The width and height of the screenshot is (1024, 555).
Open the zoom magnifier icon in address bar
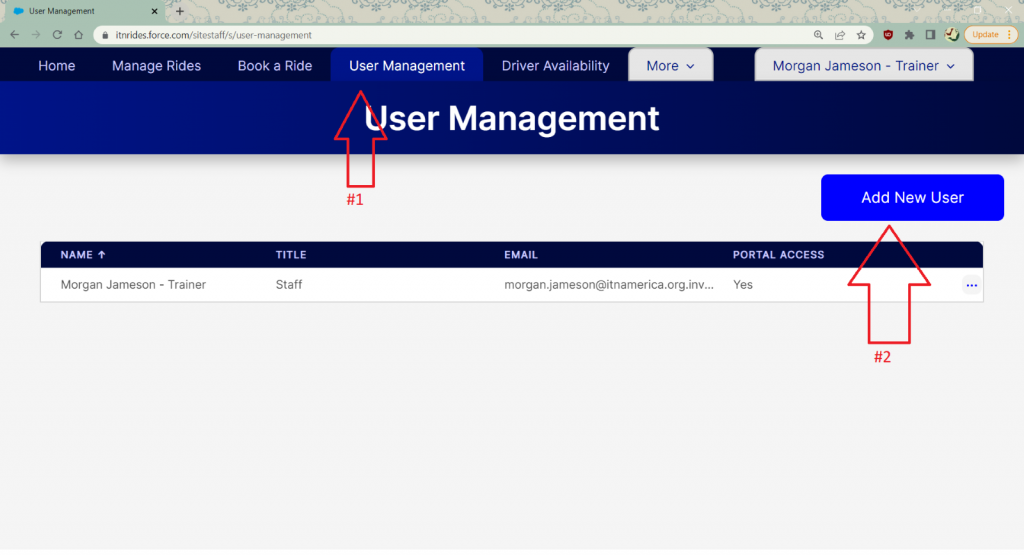point(818,34)
